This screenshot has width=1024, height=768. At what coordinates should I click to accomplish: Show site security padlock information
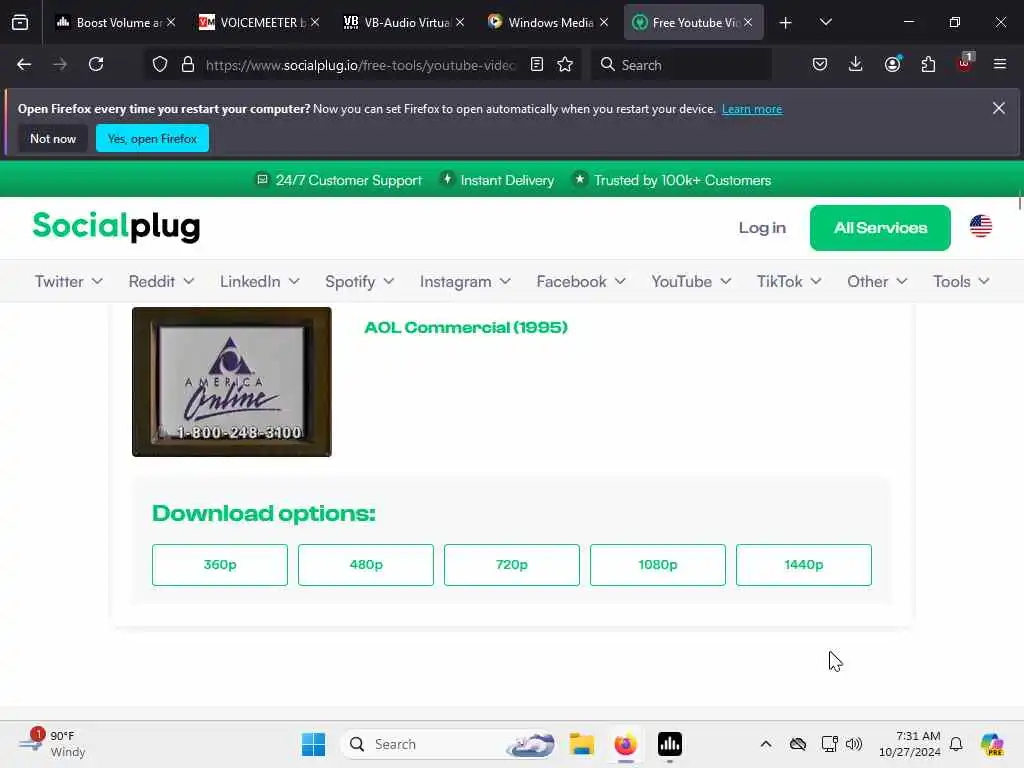(x=188, y=64)
